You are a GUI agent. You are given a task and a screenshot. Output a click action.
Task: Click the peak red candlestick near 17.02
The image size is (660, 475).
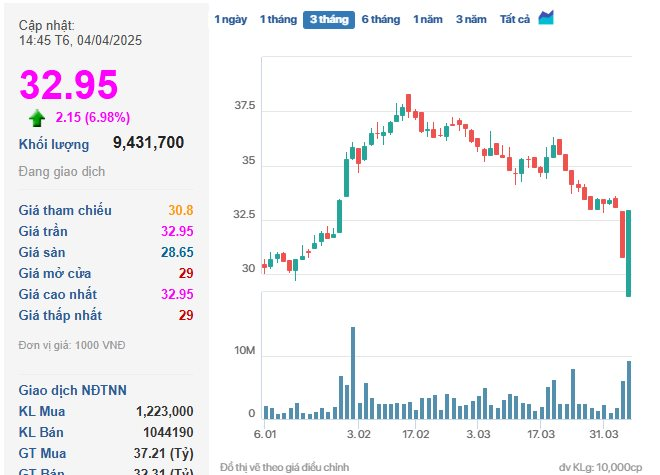(408, 103)
